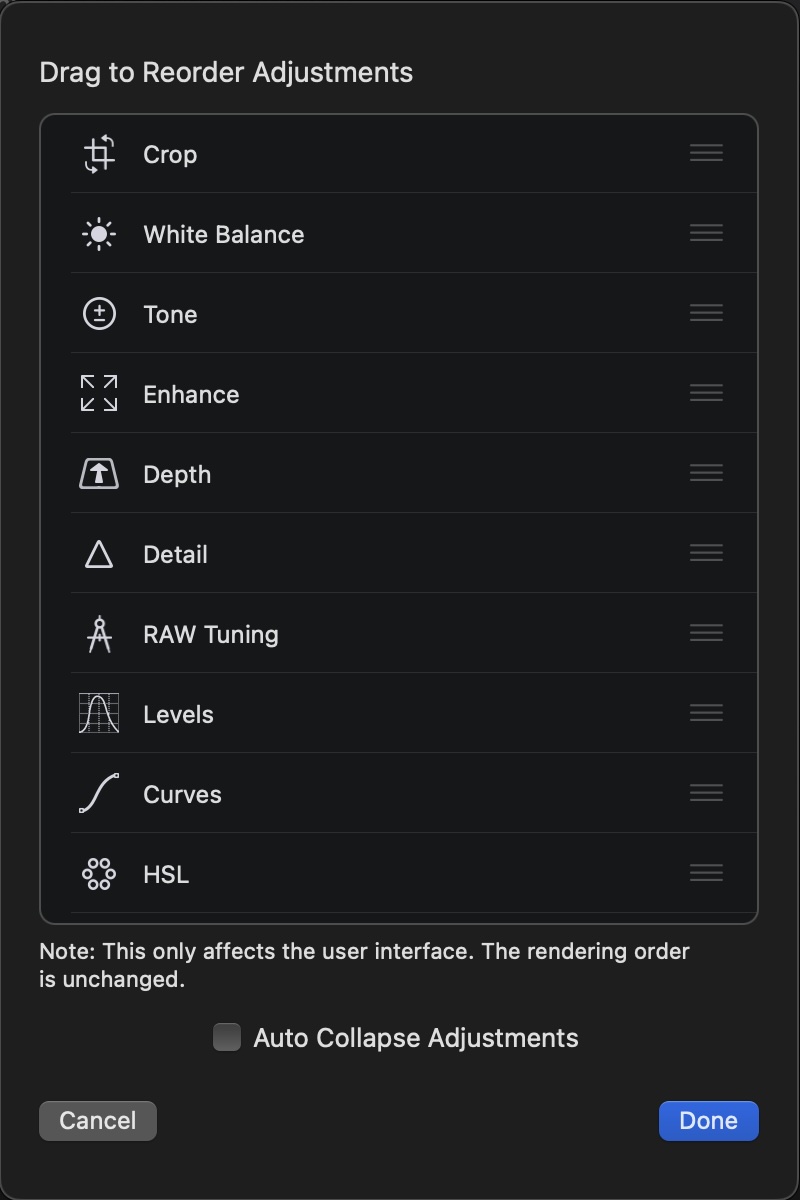Click the Curves adjustment icon
Viewport: 800px width, 1200px height.
99,794
